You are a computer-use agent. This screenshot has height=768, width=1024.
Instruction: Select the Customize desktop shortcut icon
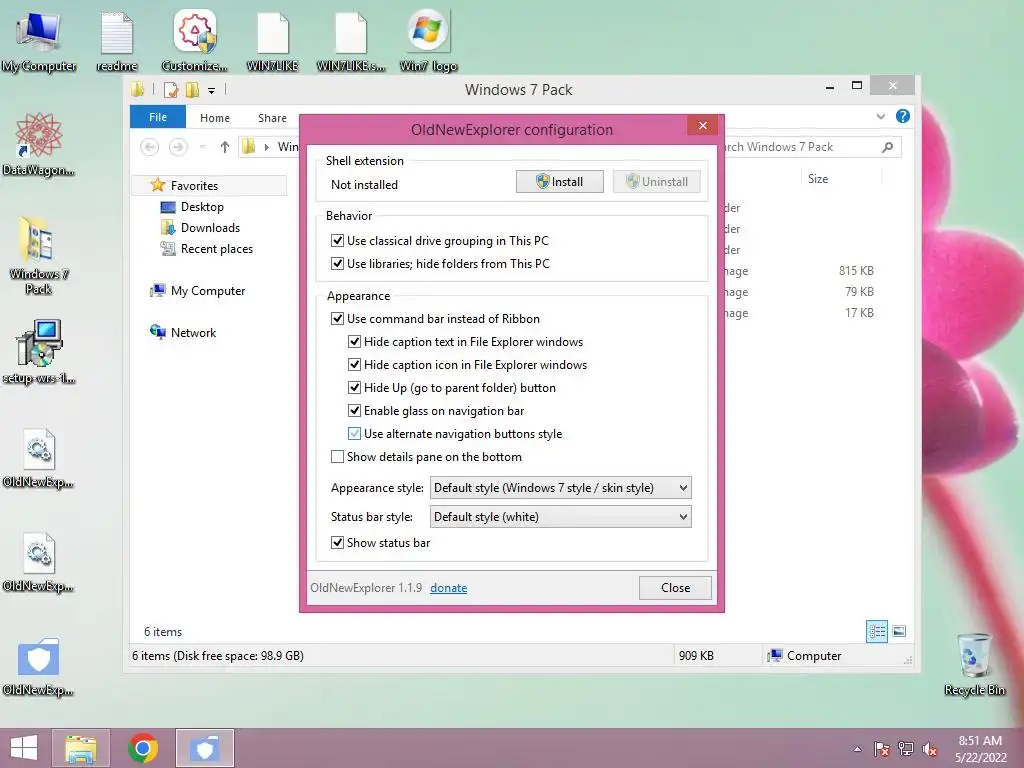point(195,41)
